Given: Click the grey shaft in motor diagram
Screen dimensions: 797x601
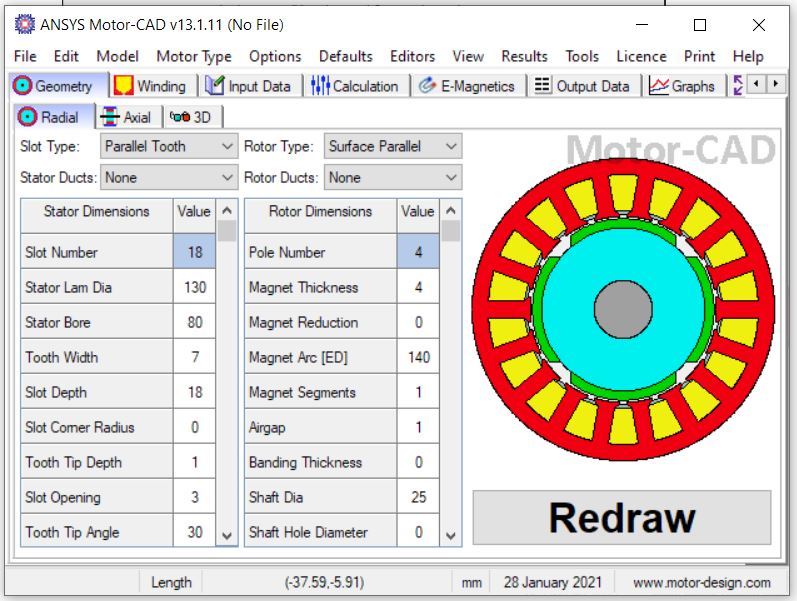Looking at the screenshot, I should tap(623, 309).
